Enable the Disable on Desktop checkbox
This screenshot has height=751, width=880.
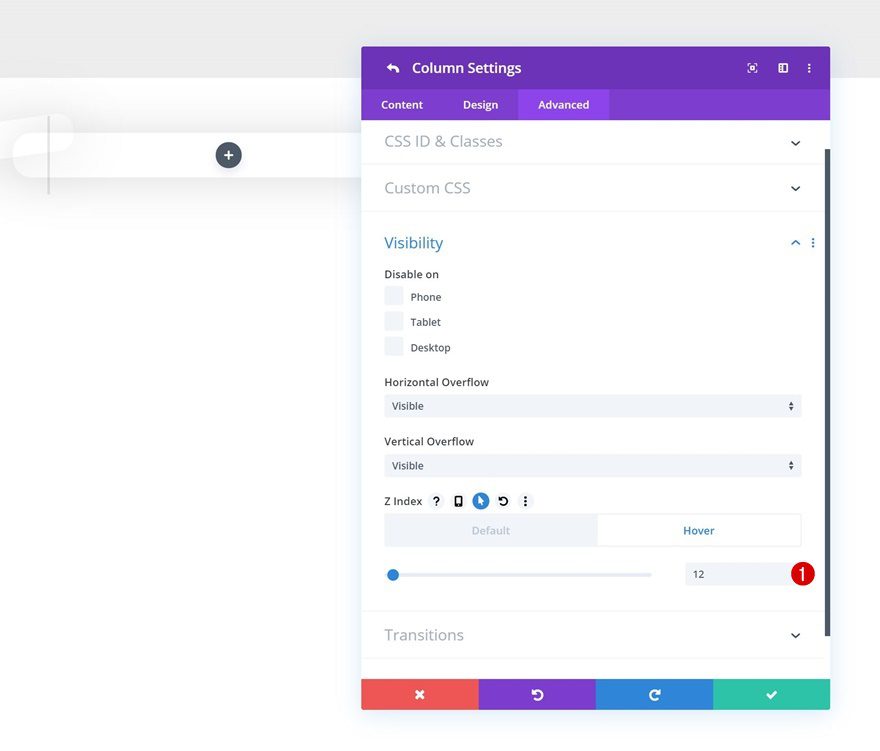pos(394,346)
